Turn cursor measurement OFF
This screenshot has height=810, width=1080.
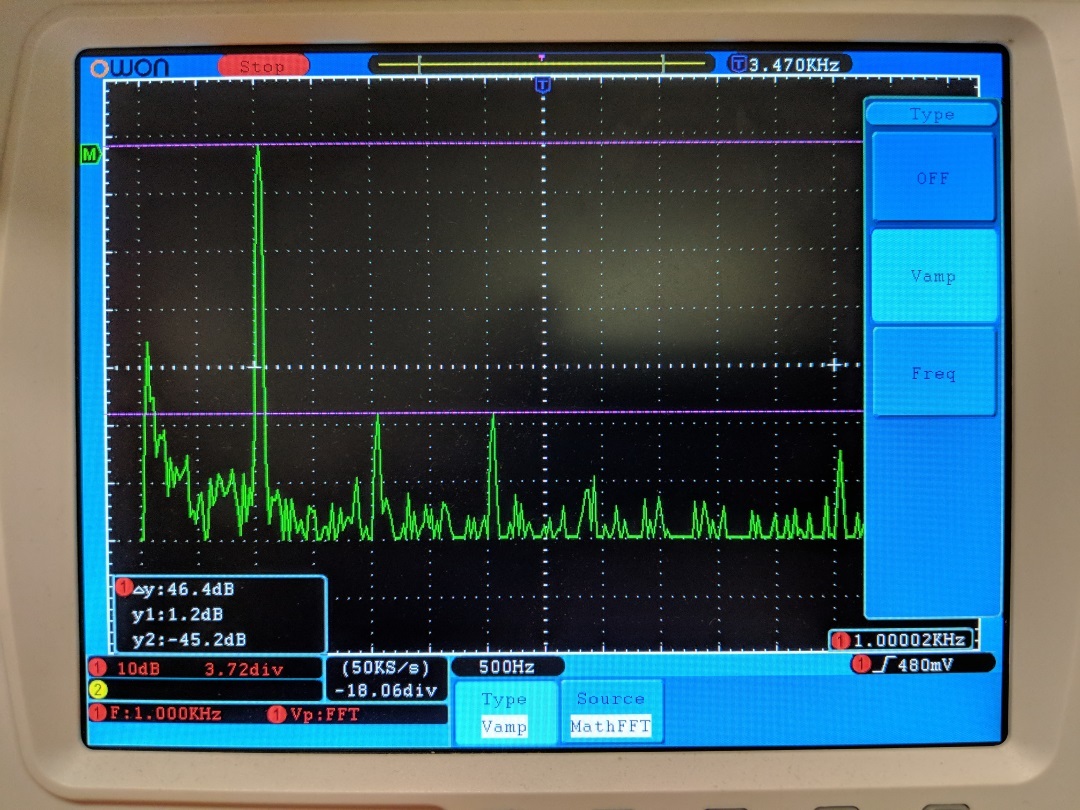pos(932,178)
